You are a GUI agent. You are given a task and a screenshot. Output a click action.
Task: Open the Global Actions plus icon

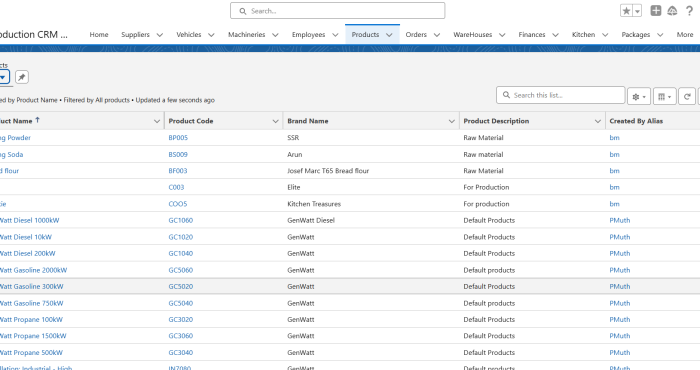pos(655,11)
